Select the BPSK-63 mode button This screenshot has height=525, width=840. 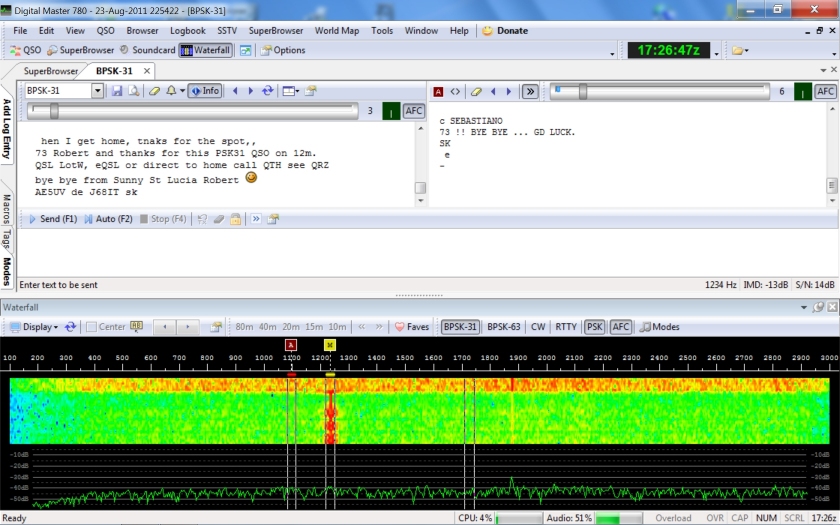[x=503, y=327]
